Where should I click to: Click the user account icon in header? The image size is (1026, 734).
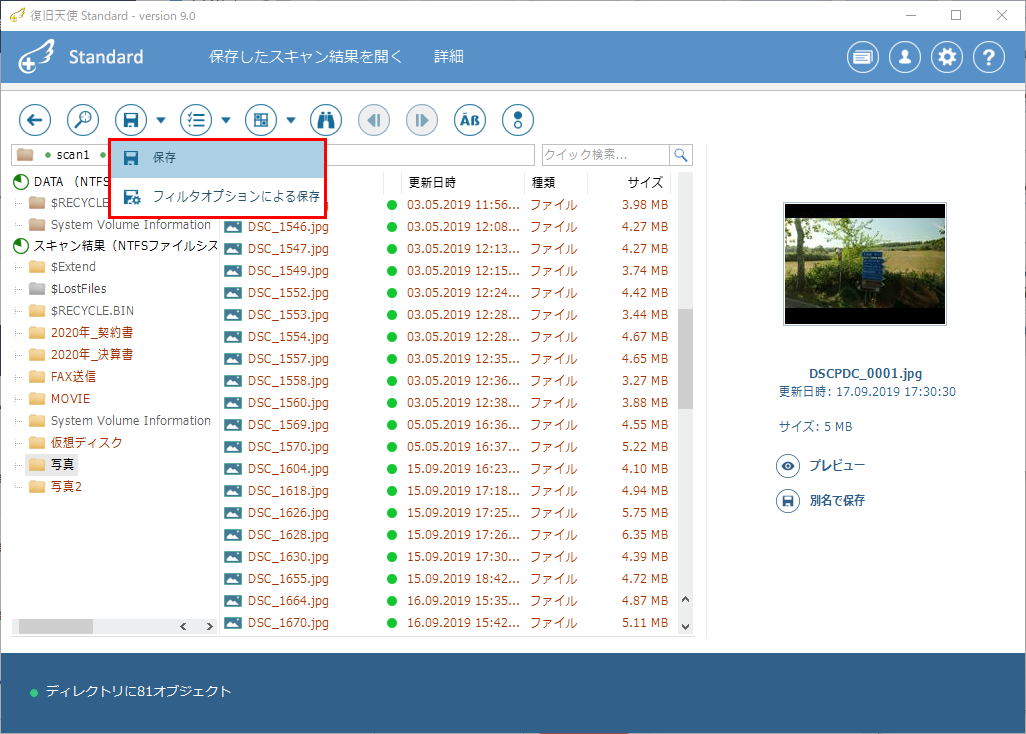(905, 58)
